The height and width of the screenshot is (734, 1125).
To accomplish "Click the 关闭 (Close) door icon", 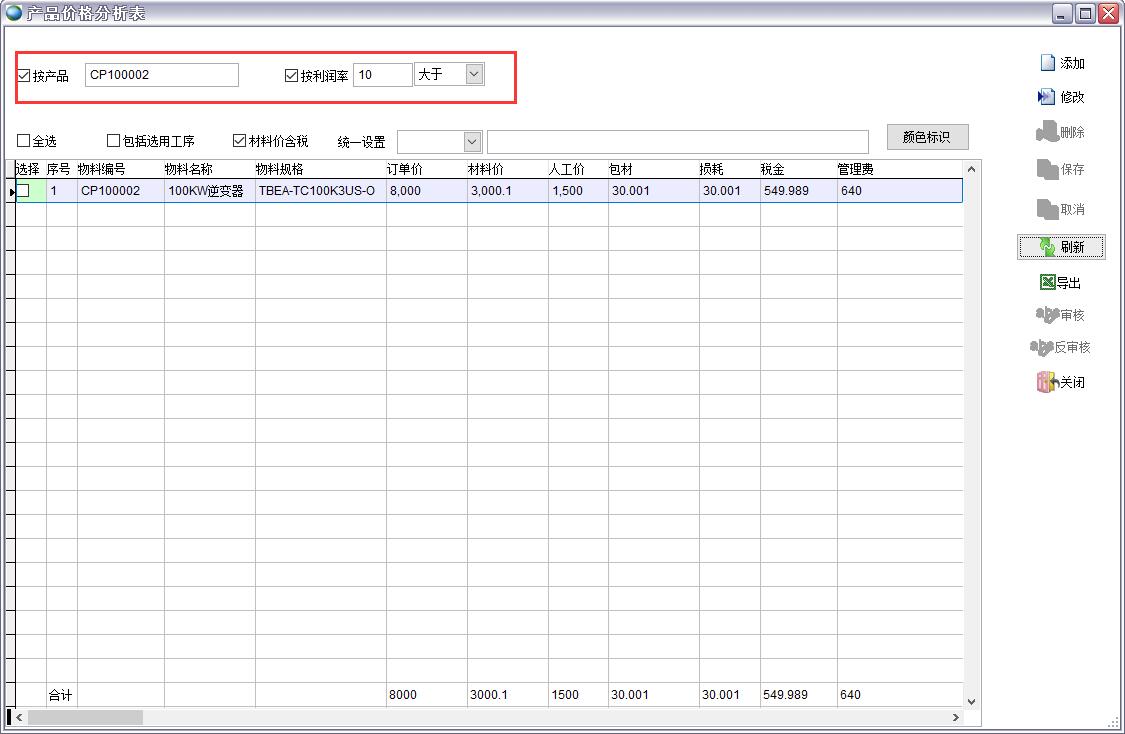I will pos(1047,382).
